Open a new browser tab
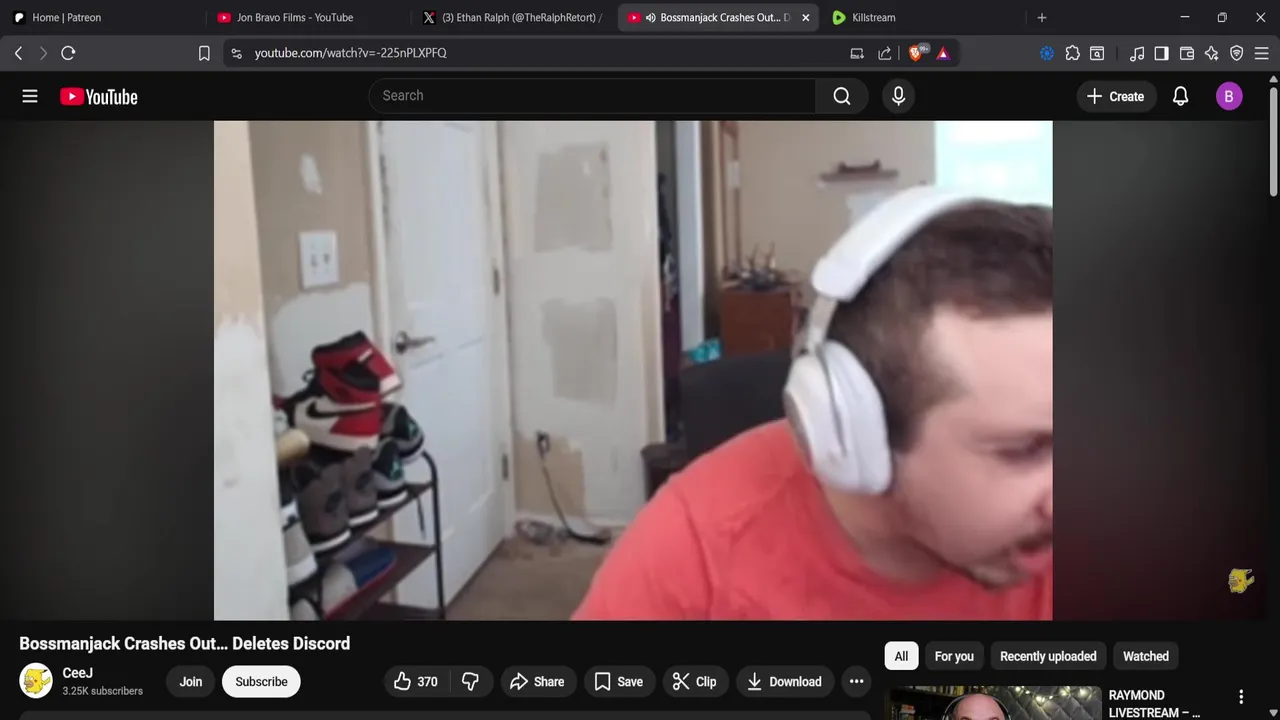1280x720 pixels. click(x=1042, y=17)
